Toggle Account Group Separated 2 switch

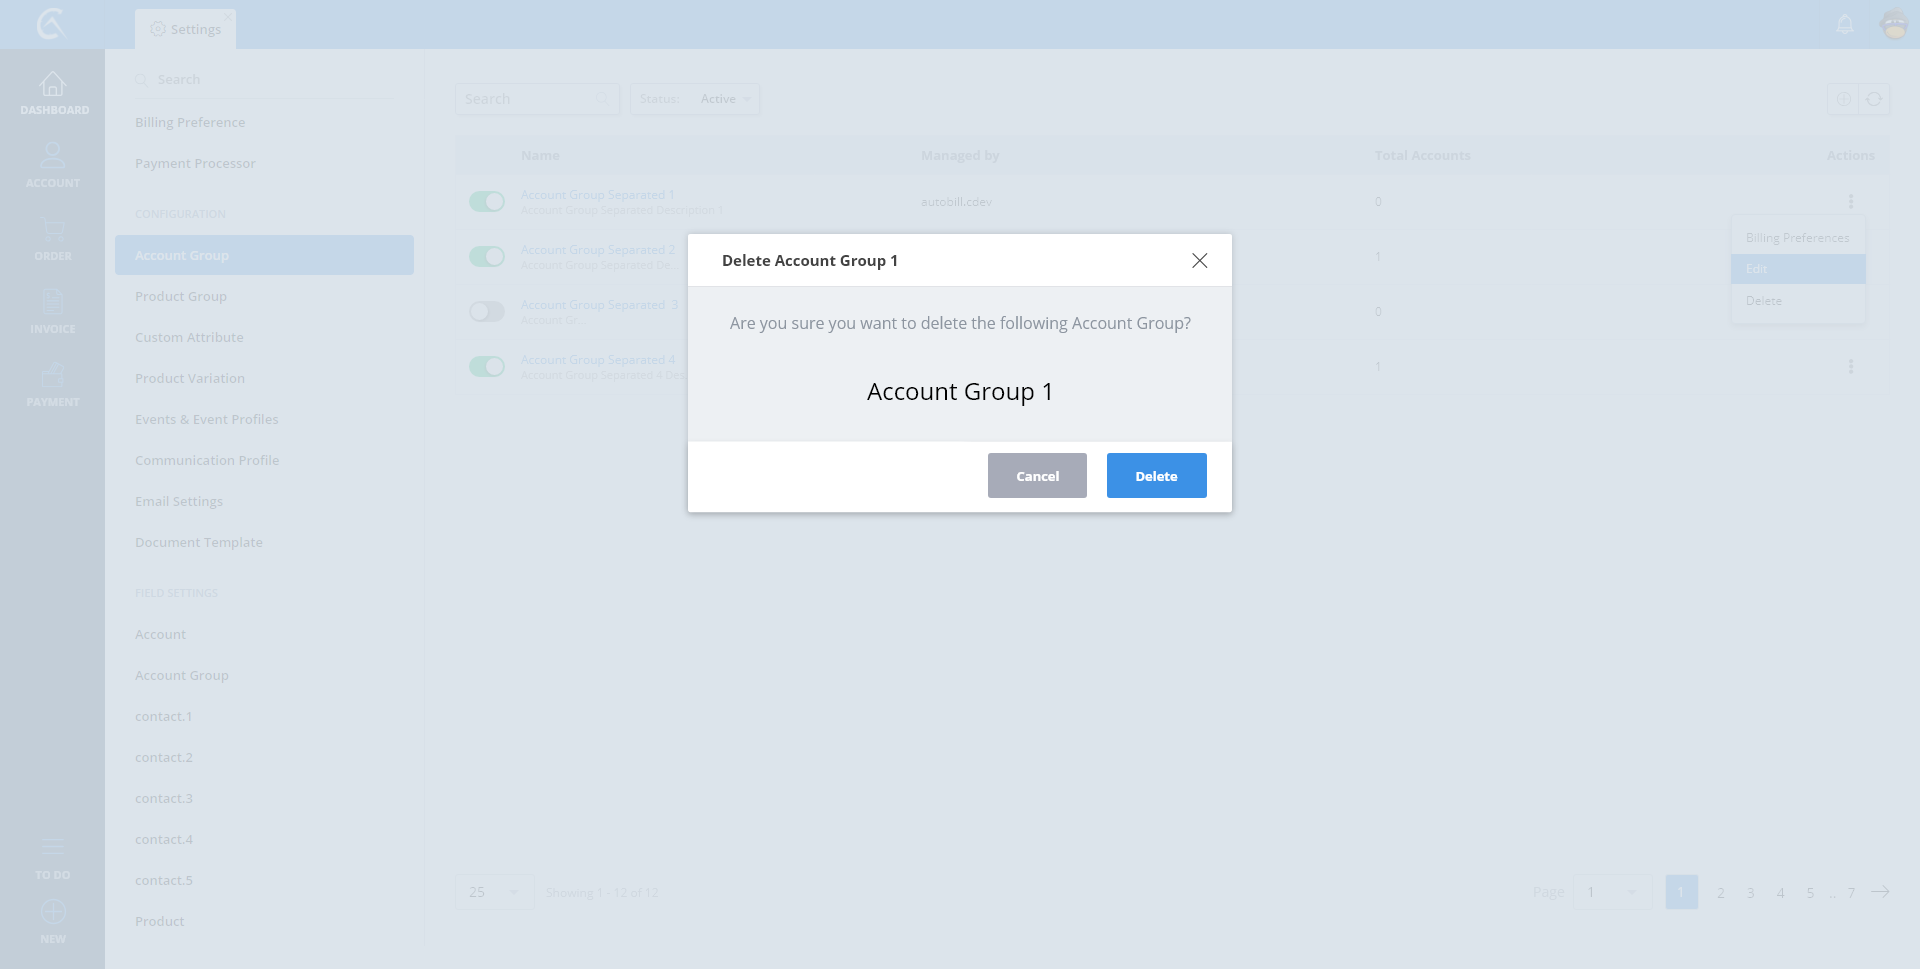[487, 257]
